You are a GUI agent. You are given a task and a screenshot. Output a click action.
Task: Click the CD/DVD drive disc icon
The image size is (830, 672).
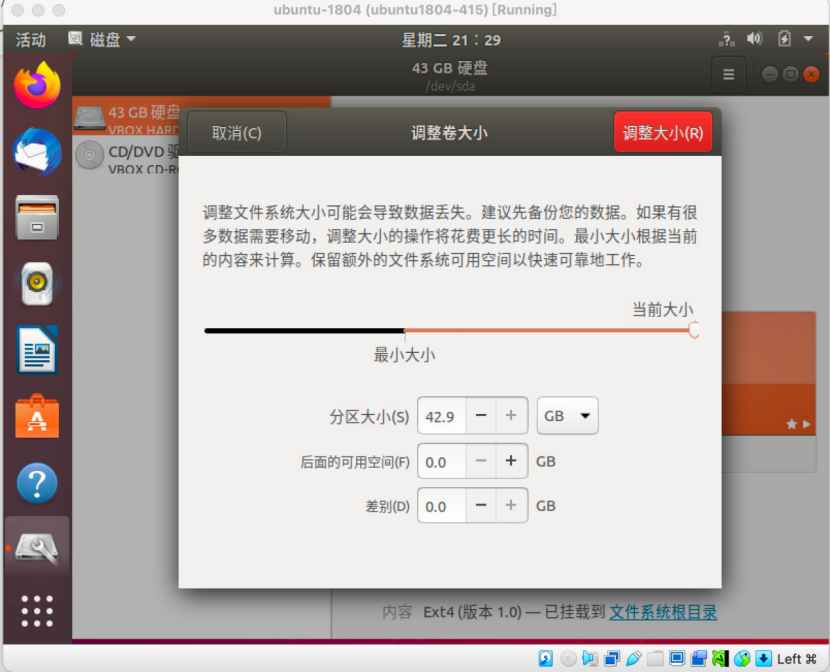(x=89, y=155)
